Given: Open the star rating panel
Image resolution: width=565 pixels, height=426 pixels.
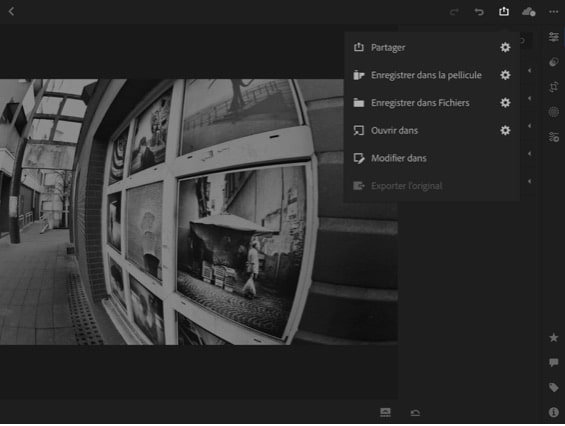Looking at the screenshot, I should click(554, 338).
